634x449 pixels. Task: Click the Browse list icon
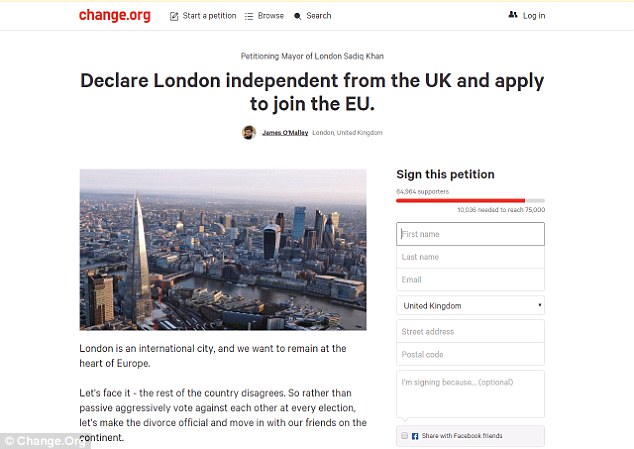click(x=248, y=16)
